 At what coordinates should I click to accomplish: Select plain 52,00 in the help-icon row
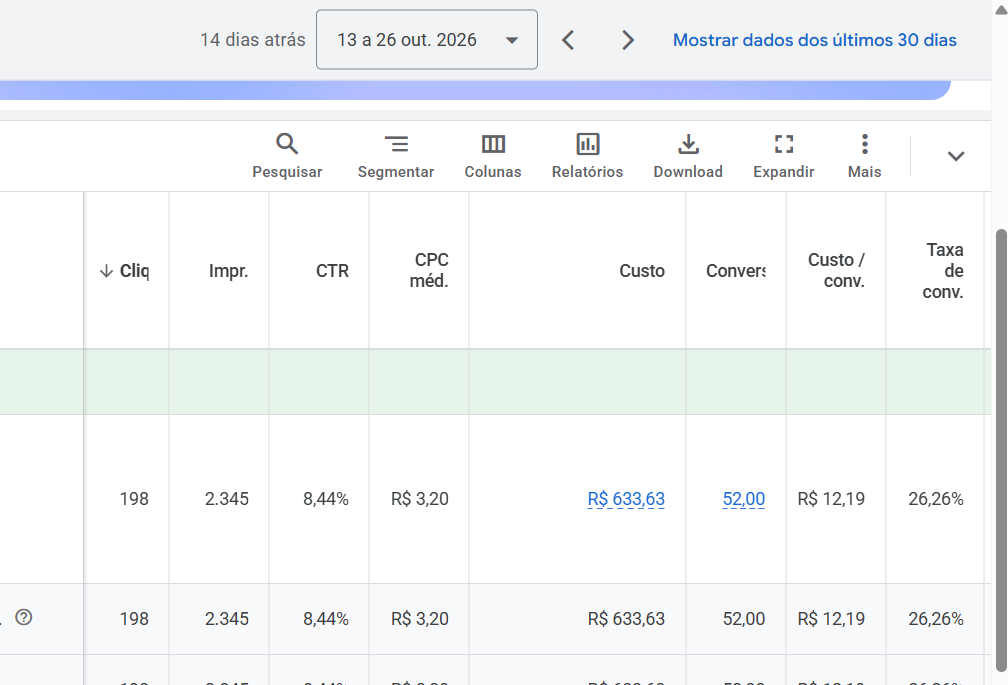pos(744,619)
